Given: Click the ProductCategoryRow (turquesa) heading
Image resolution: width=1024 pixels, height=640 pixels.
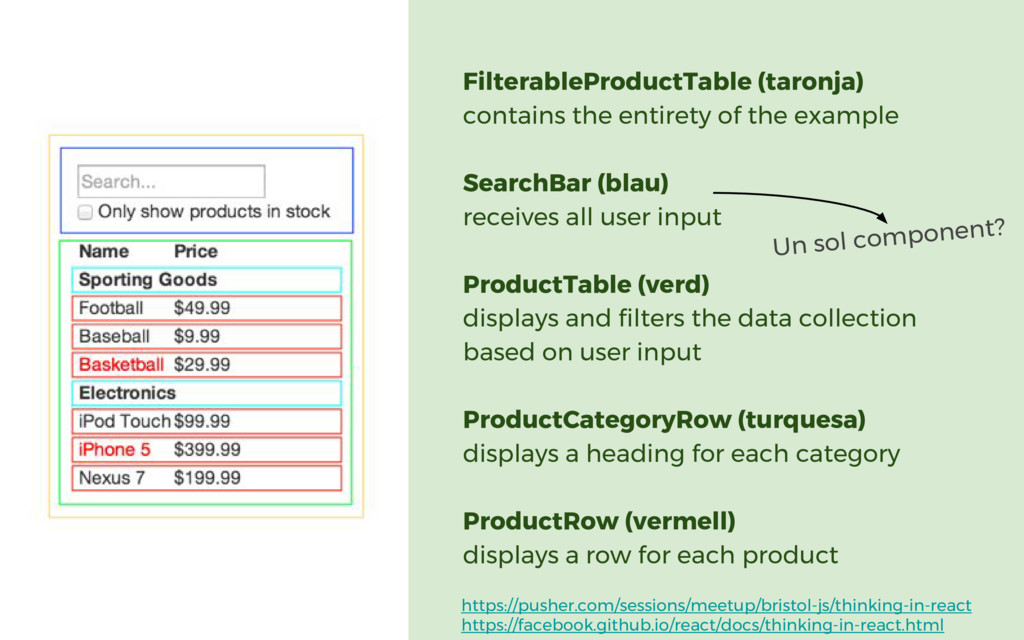Looking at the screenshot, I should [x=664, y=420].
